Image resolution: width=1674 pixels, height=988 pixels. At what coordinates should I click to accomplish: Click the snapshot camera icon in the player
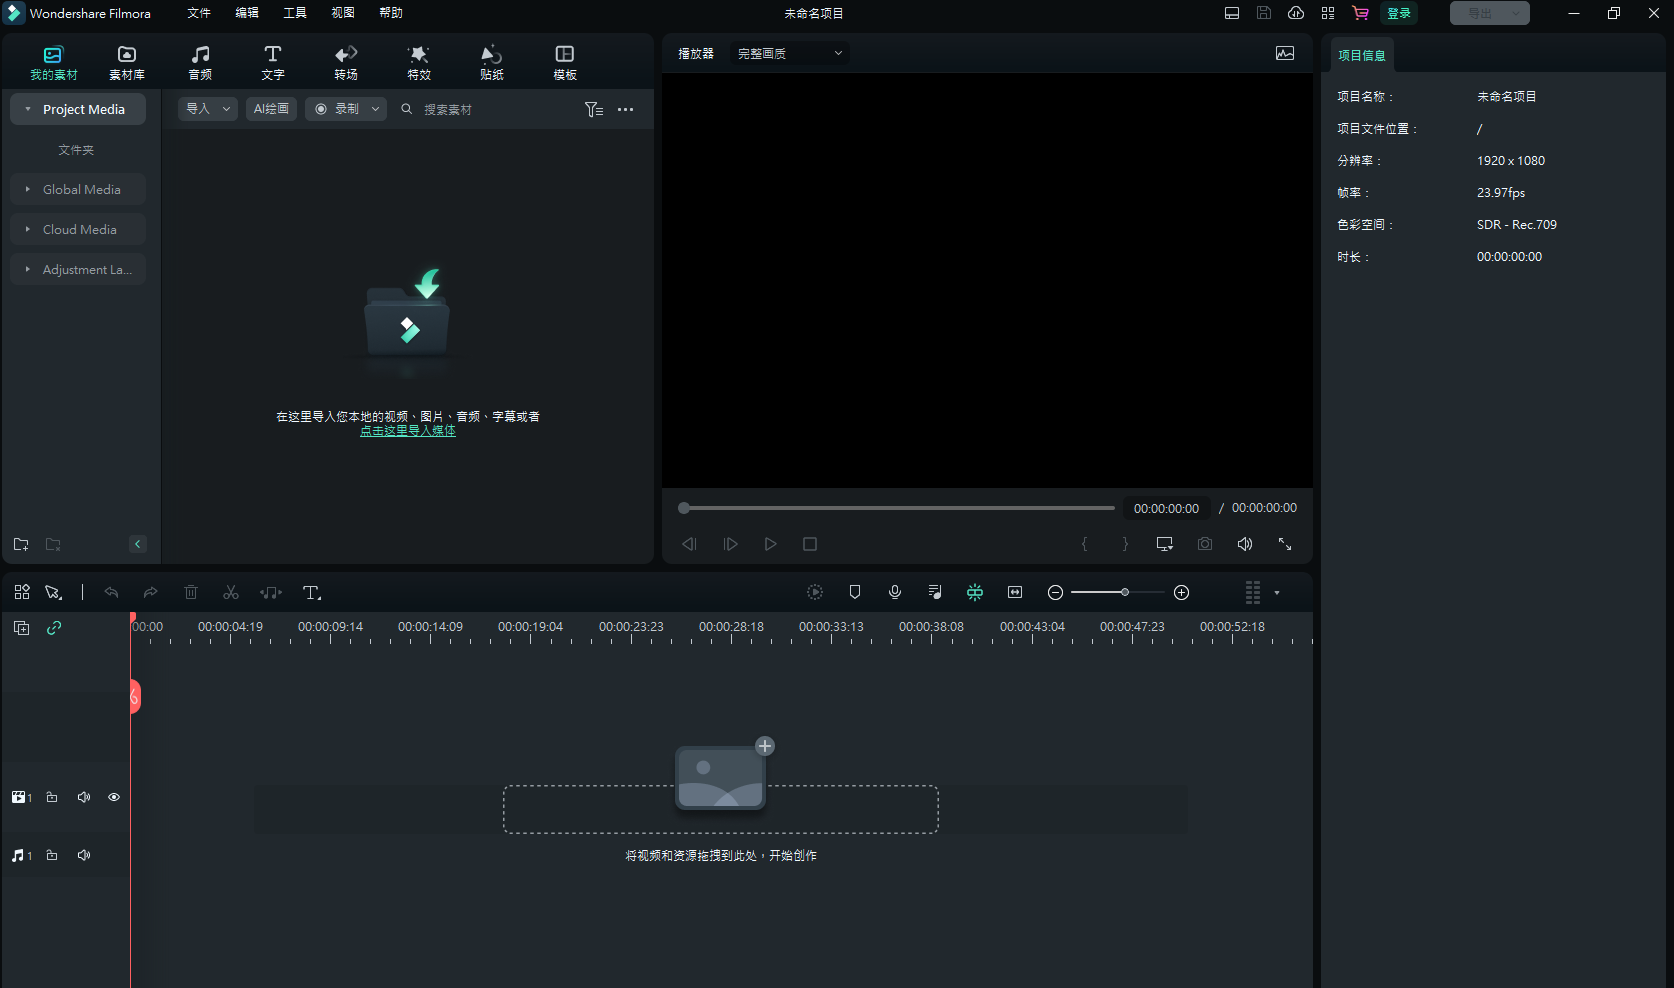(1205, 544)
